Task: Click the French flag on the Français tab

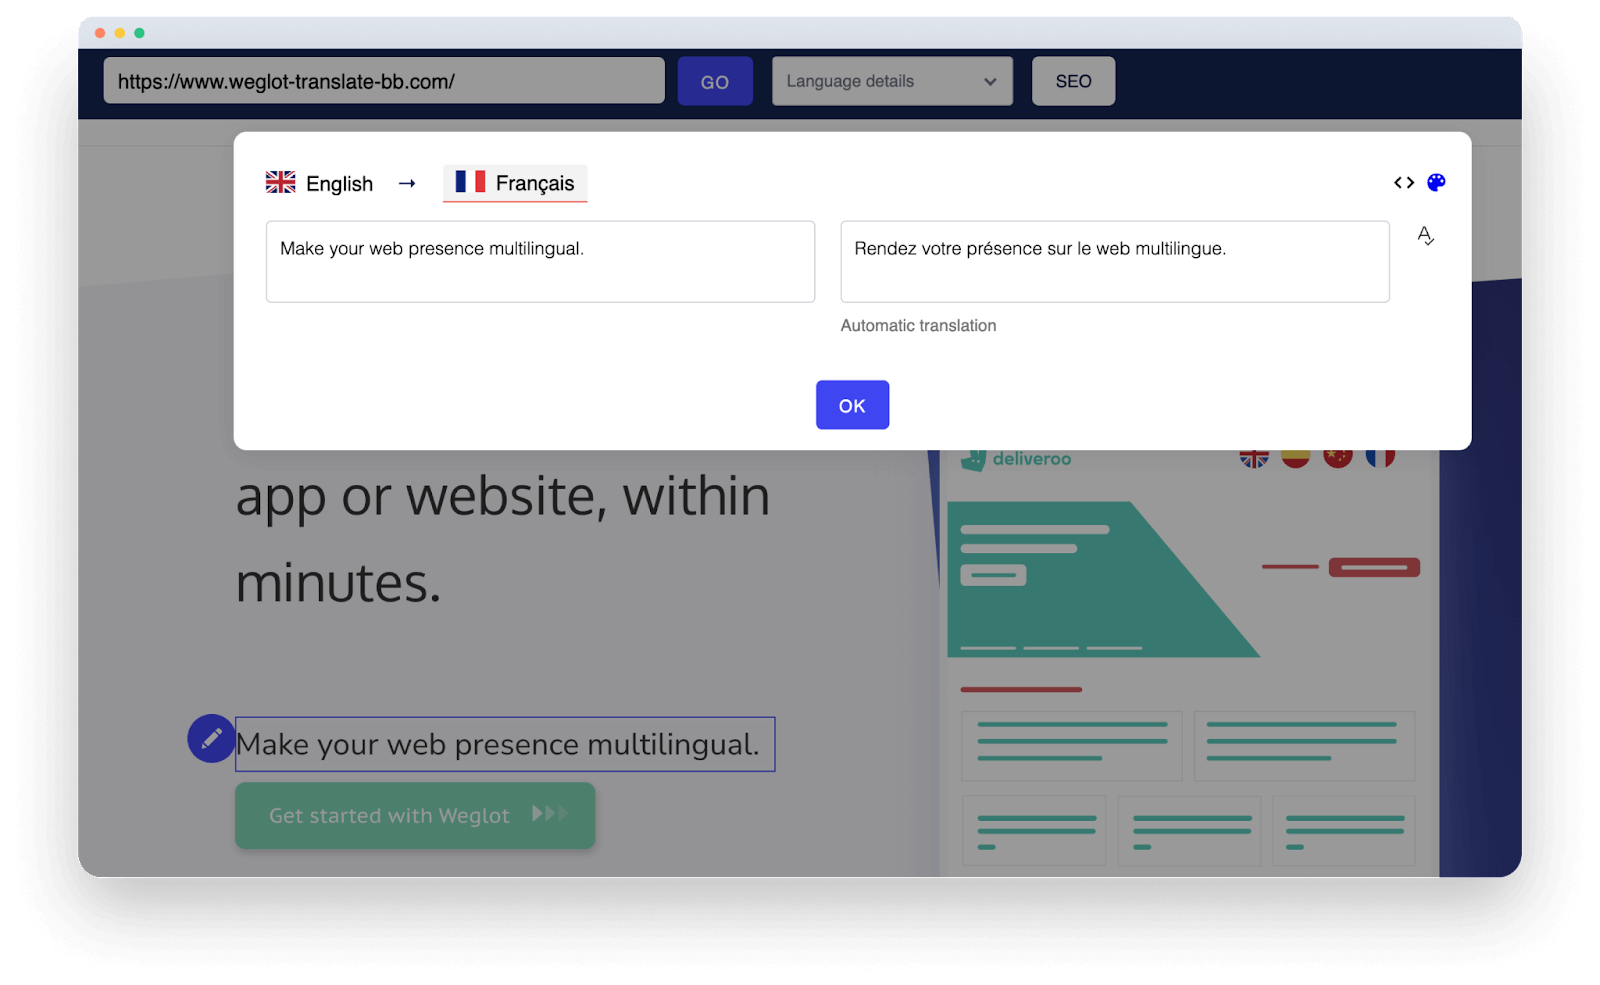Action: tap(470, 182)
